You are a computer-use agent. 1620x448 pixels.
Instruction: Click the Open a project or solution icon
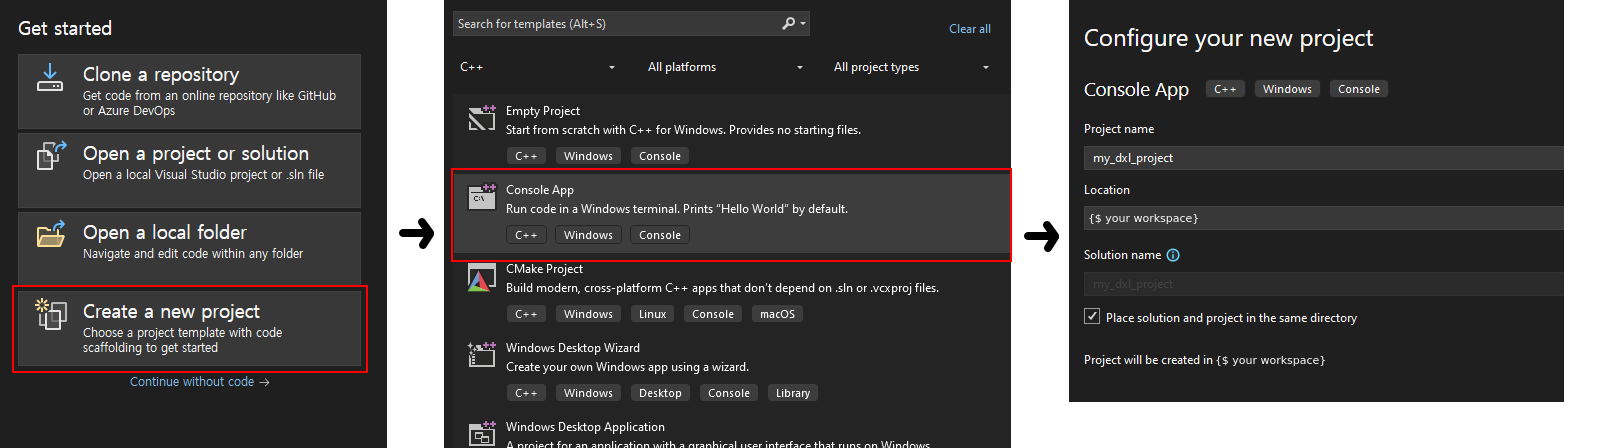click(50, 156)
